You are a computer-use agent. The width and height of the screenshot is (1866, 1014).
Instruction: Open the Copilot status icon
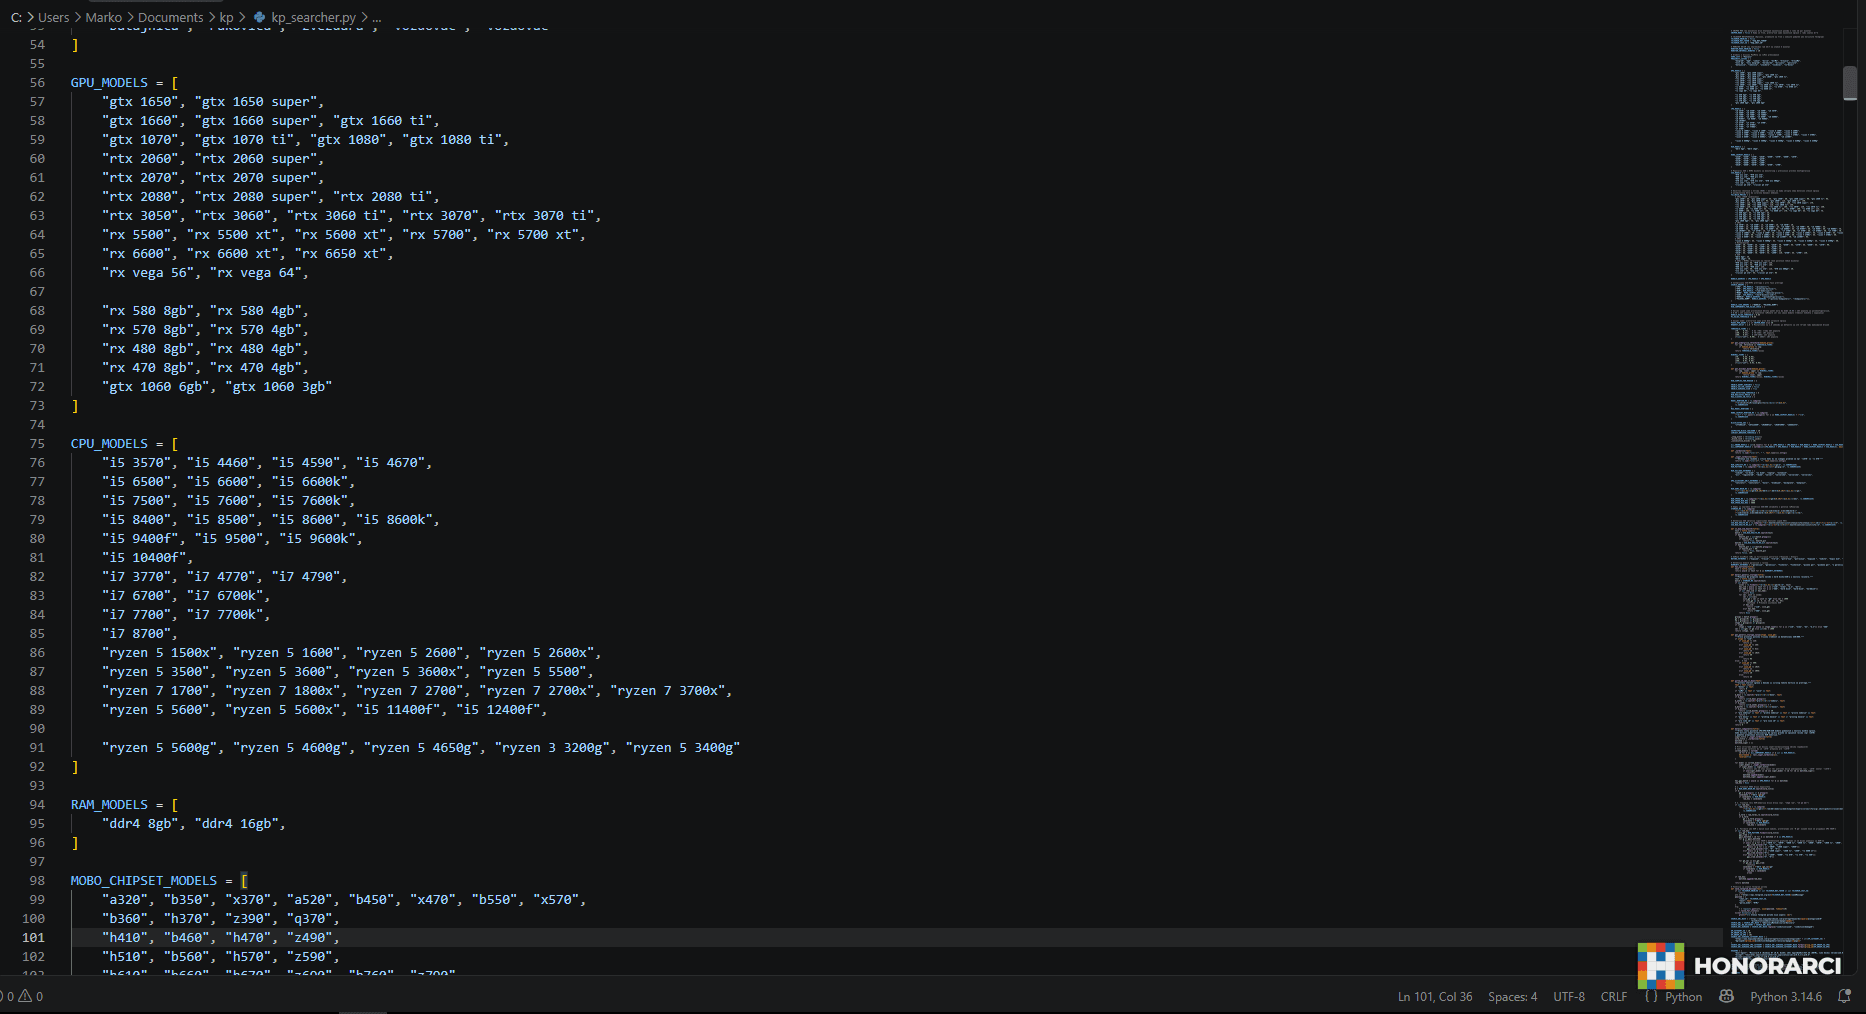(x=1726, y=996)
